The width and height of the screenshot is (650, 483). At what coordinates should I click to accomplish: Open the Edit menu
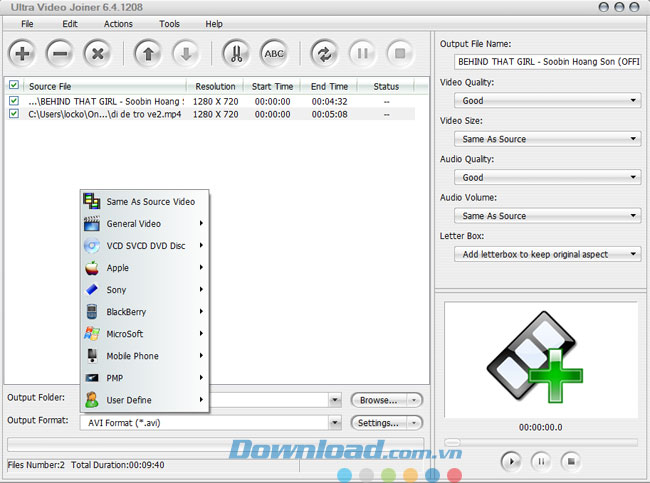pyautogui.click(x=70, y=24)
